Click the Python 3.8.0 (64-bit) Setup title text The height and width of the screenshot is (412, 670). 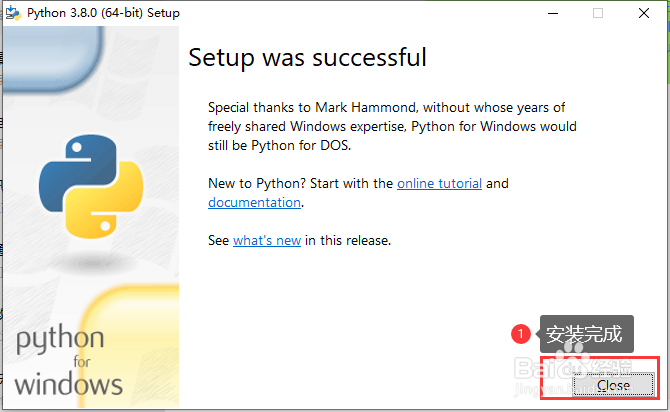[103, 13]
